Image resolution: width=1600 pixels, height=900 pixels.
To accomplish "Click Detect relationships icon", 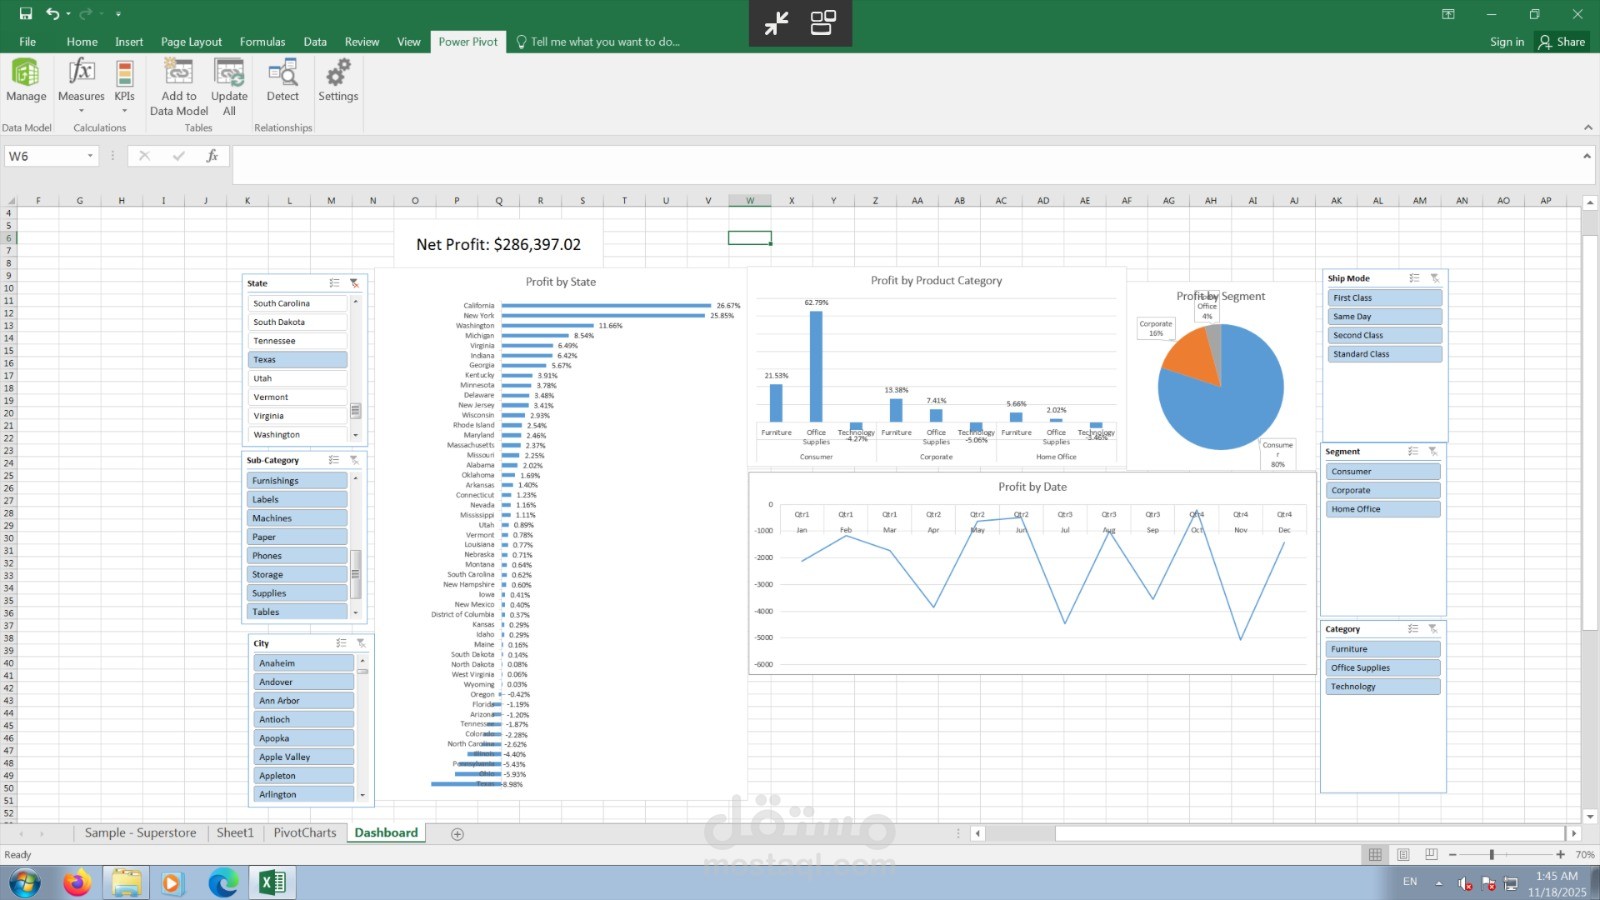I will pyautogui.click(x=283, y=80).
